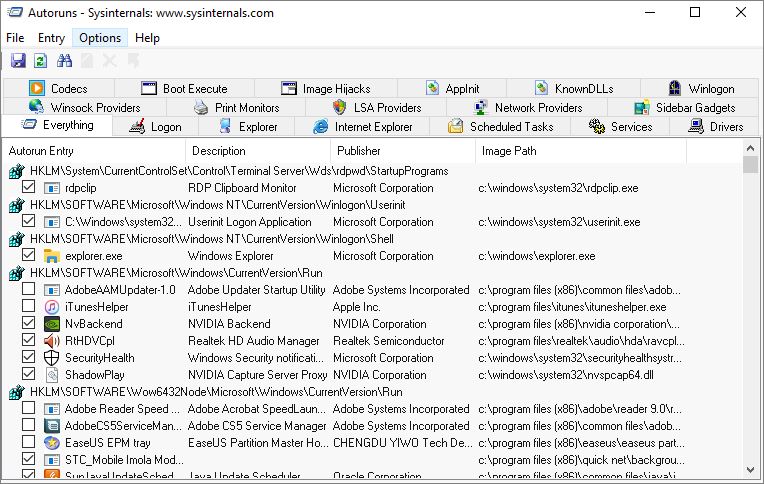Open the Entry menu

pyautogui.click(x=51, y=38)
